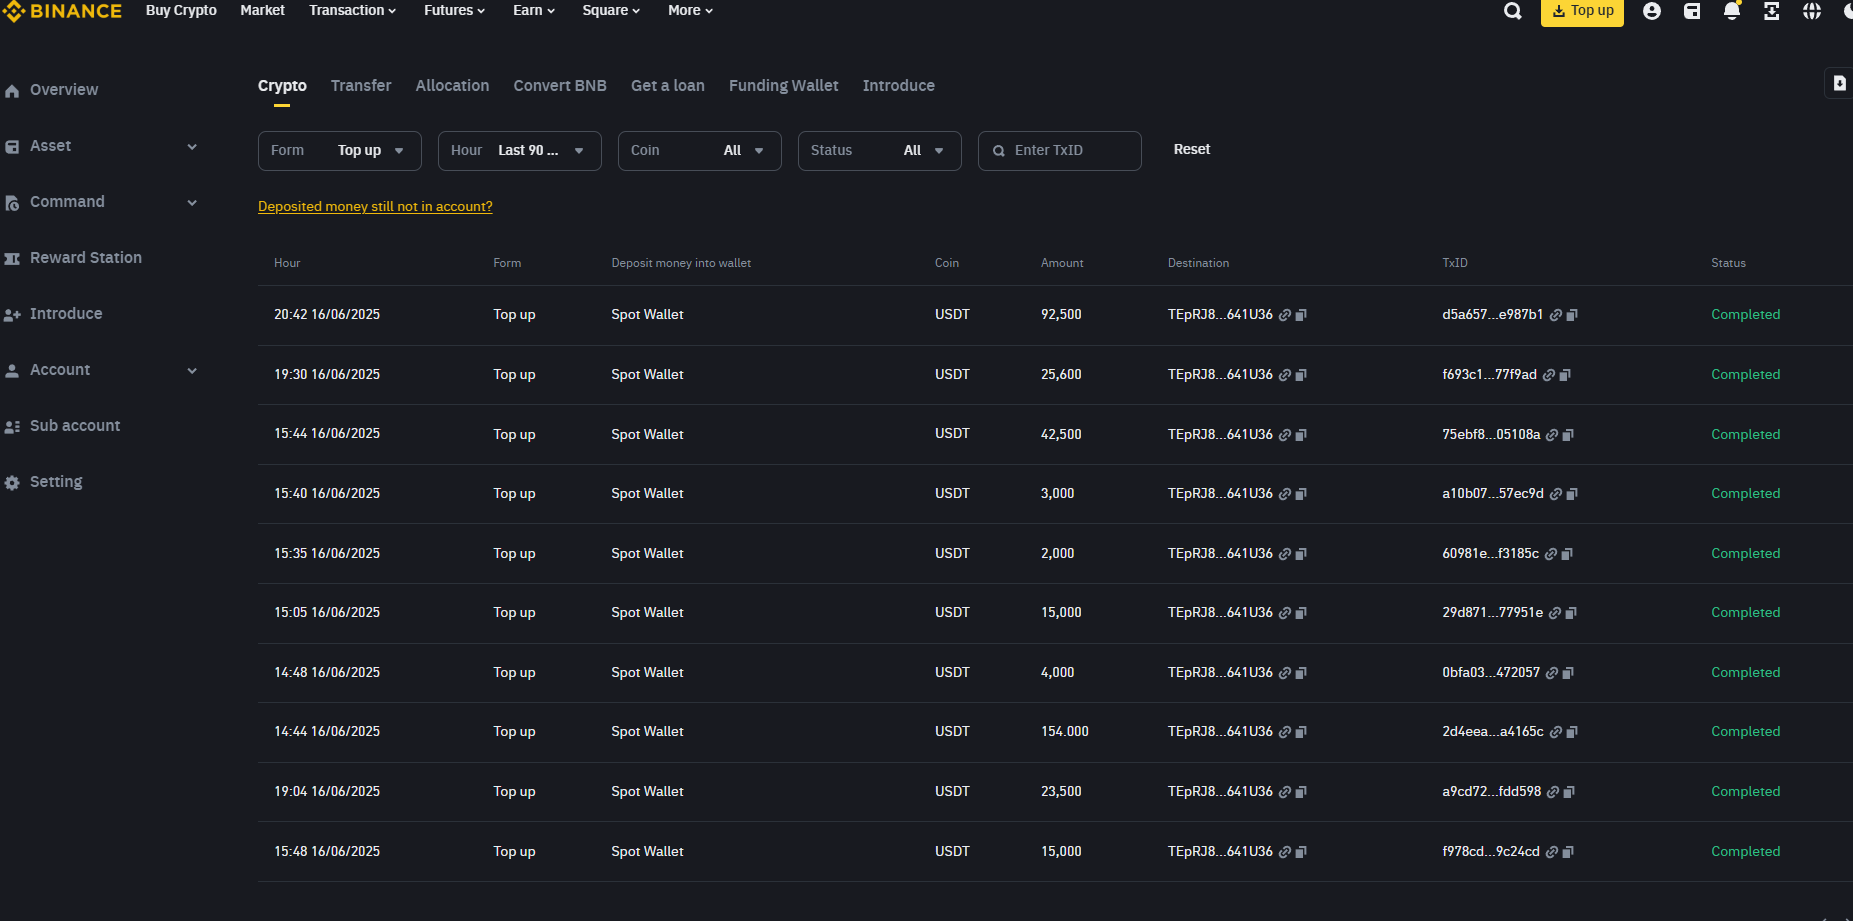Copy TxID d5a657...e987b1
This screenshot has width=1853, height=921.
(1572, 315)
